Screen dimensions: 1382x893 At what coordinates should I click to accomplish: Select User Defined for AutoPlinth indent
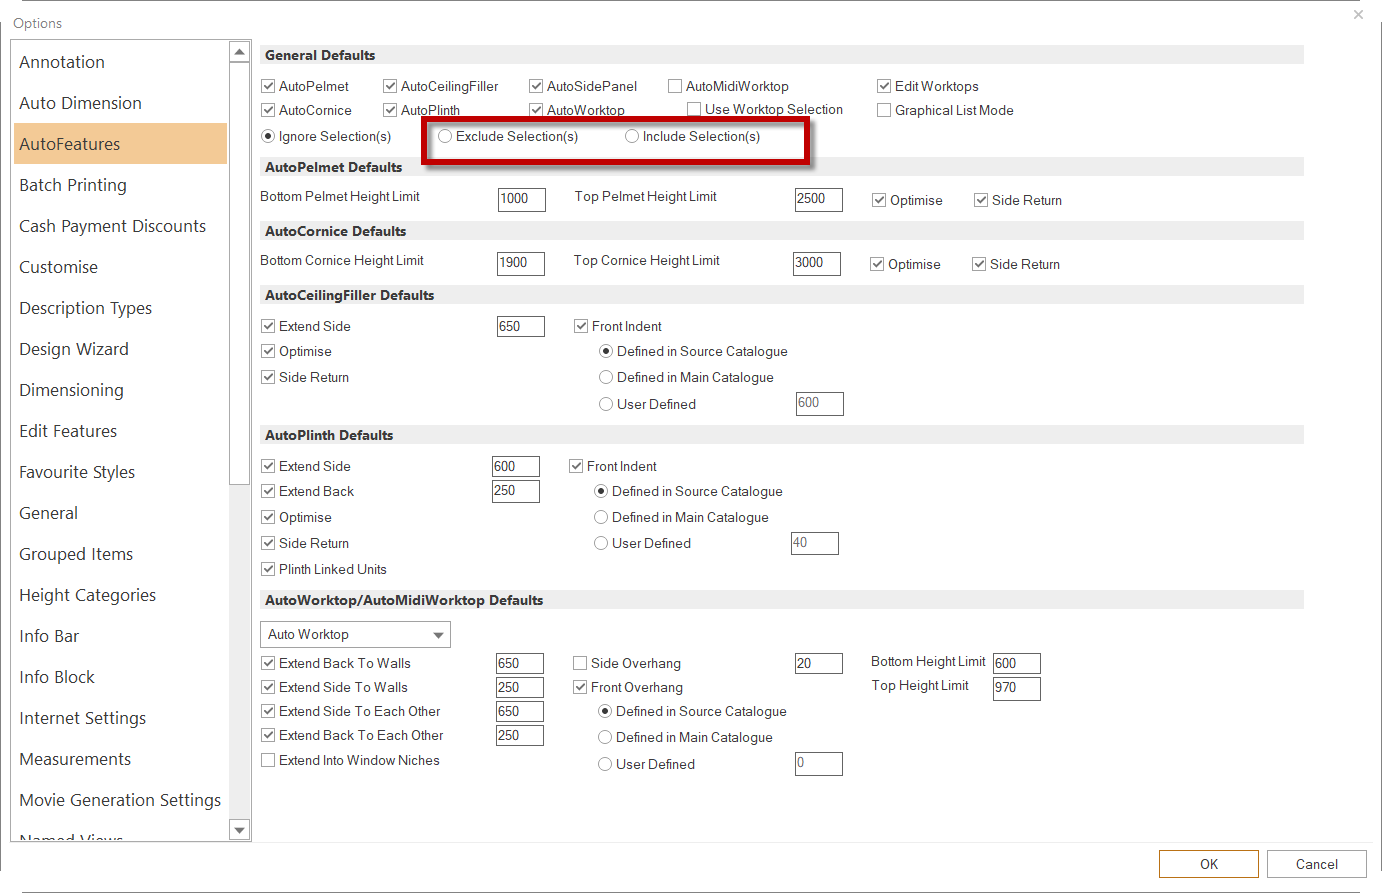pos(601,543)
